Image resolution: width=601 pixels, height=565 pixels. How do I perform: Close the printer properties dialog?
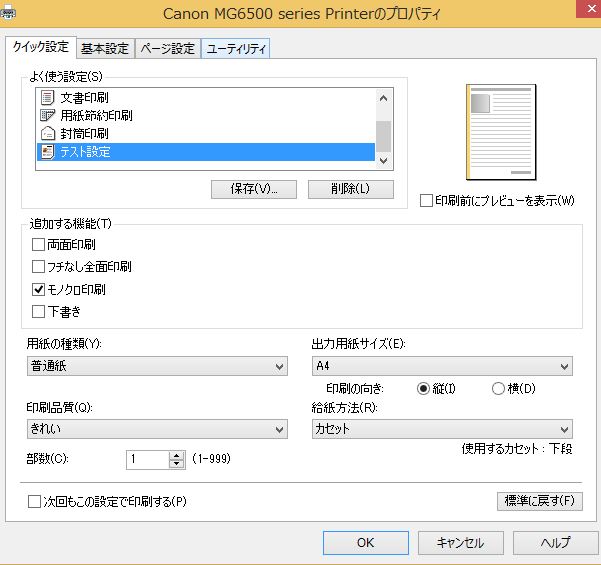tap(589, 9)
